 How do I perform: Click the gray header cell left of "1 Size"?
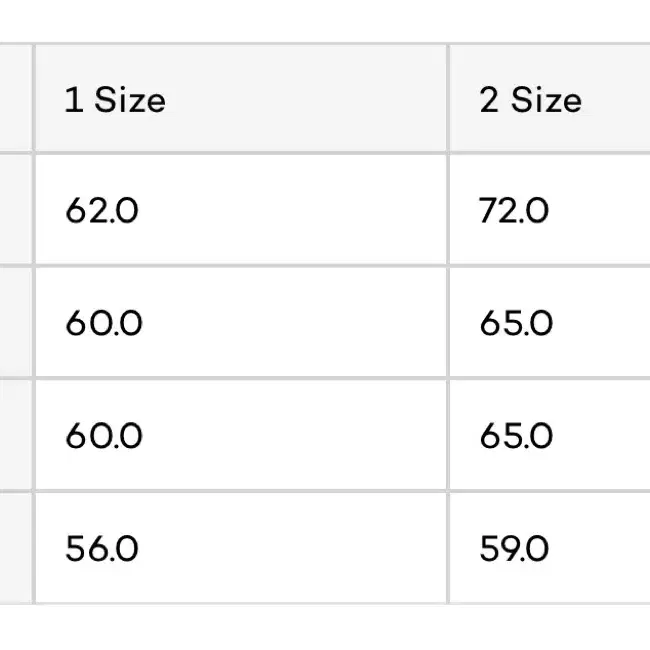(x=16, y=98)
